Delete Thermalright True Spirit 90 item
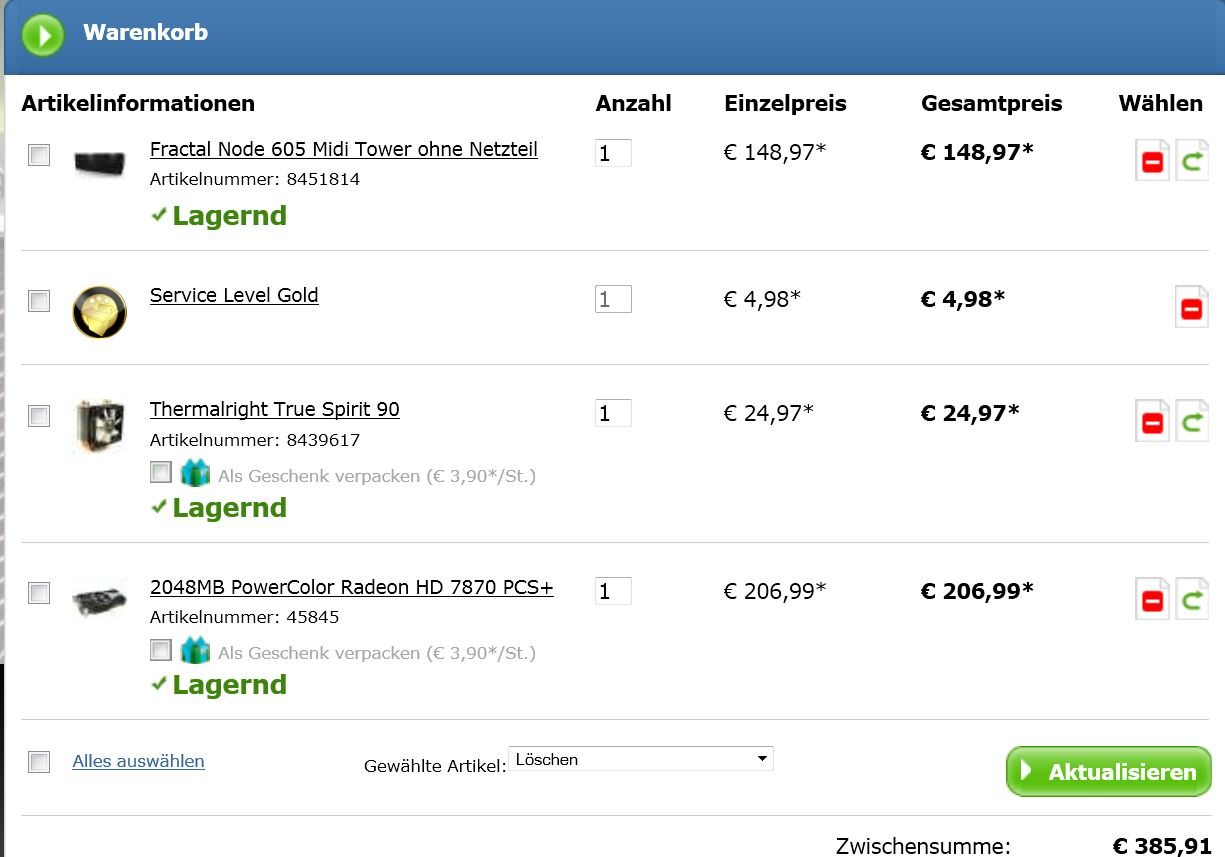 [1152, 422]
